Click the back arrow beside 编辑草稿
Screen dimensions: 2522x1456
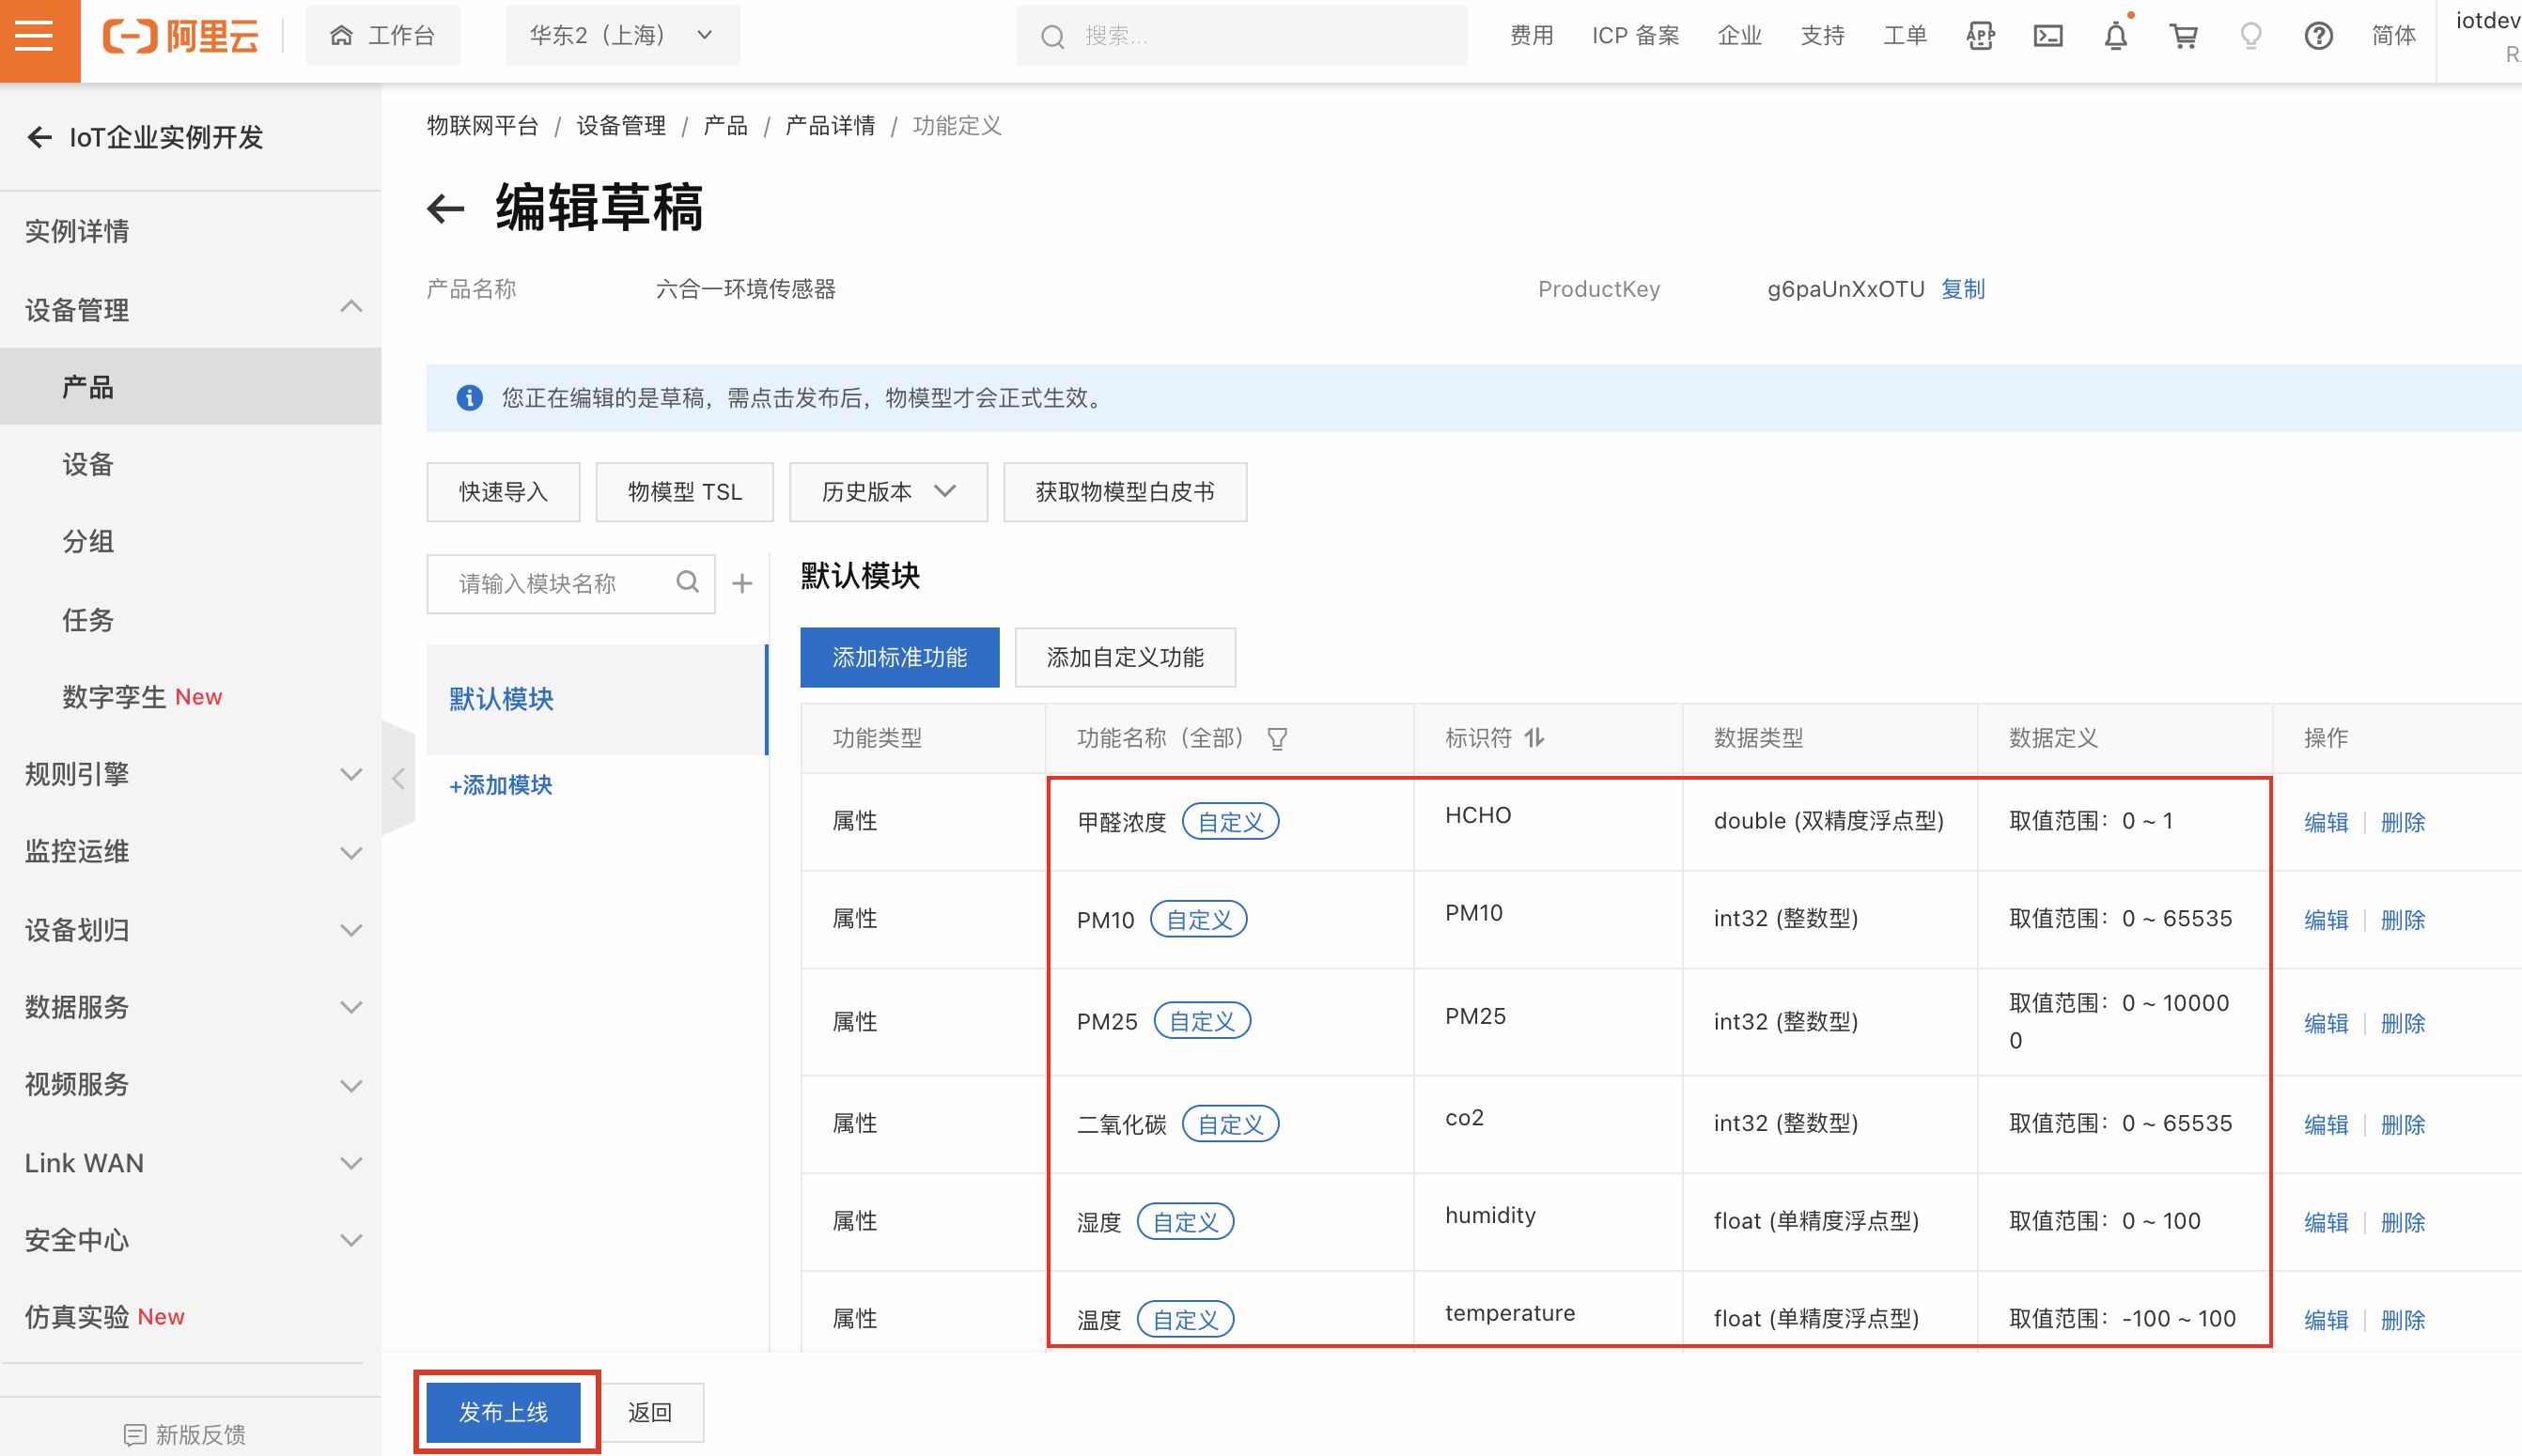coord(446,208)
